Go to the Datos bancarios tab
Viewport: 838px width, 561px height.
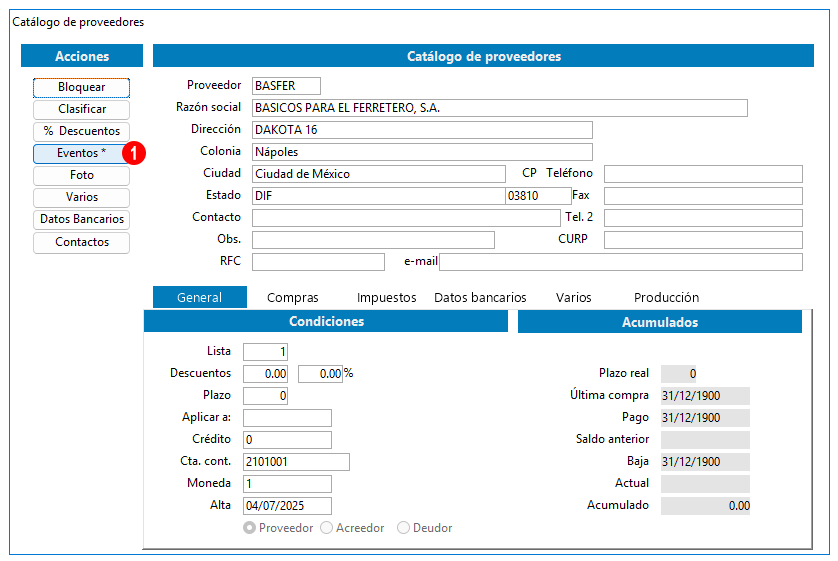[480, 298]
